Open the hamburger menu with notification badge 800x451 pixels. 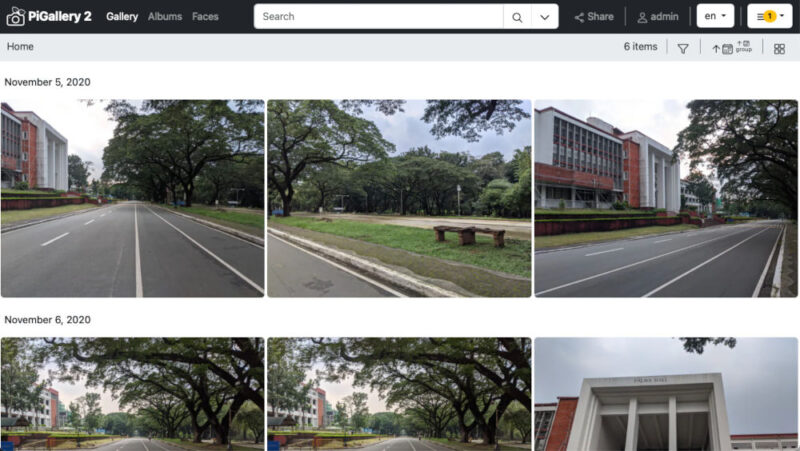click(x=770, y=16)
